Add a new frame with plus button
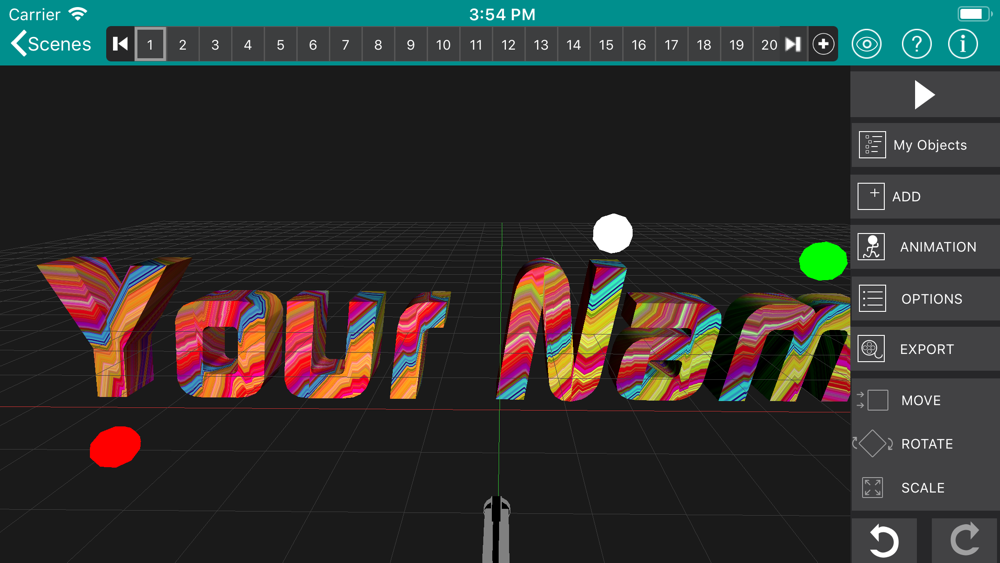Viewport: 1000px width, 563px height. point(823,44)
